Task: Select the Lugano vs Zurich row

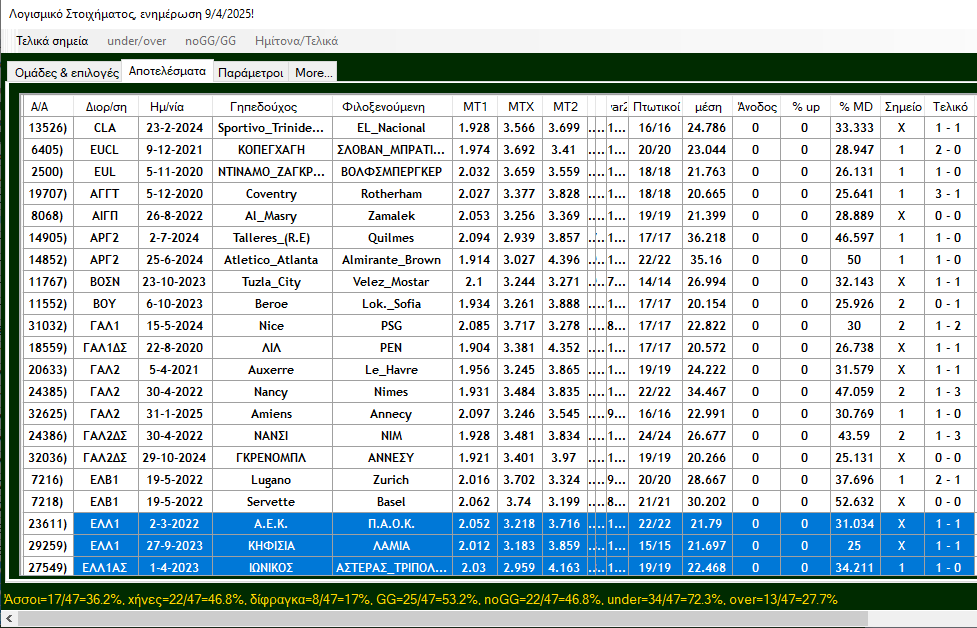Action: (x=271, y=479)
